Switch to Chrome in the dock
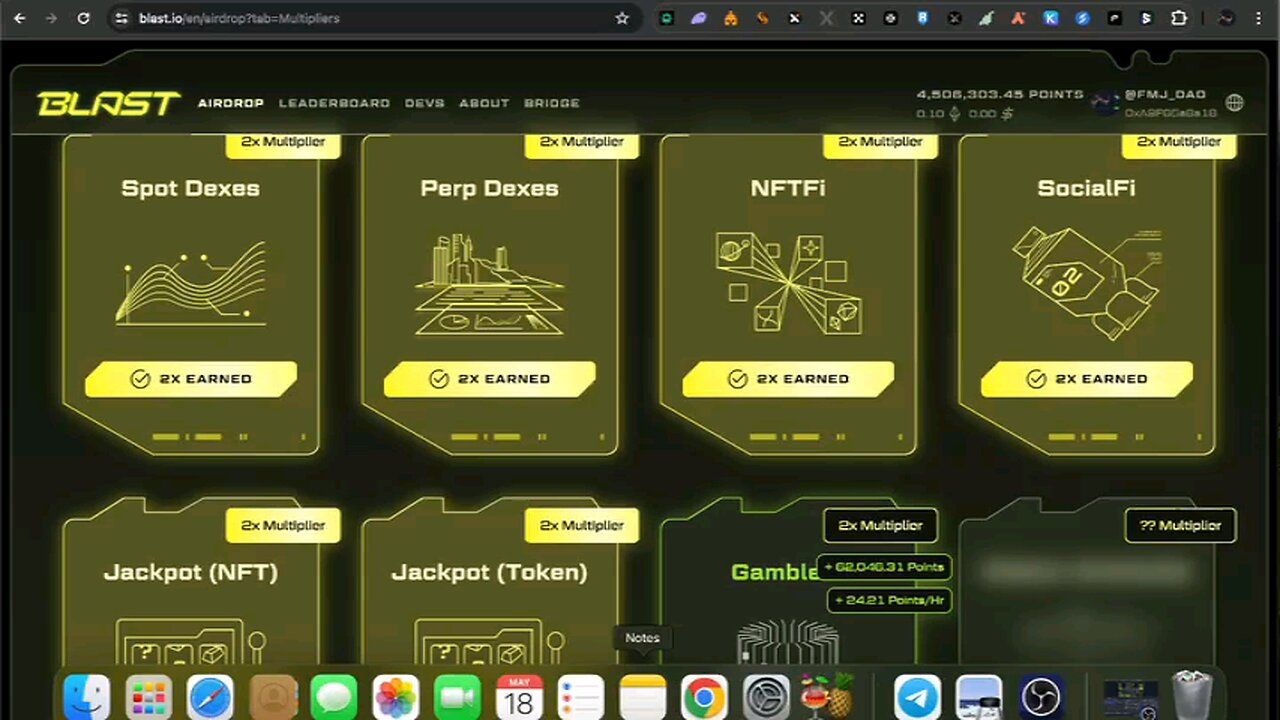Screen dimensions: 1280x720 click(704, 697)
